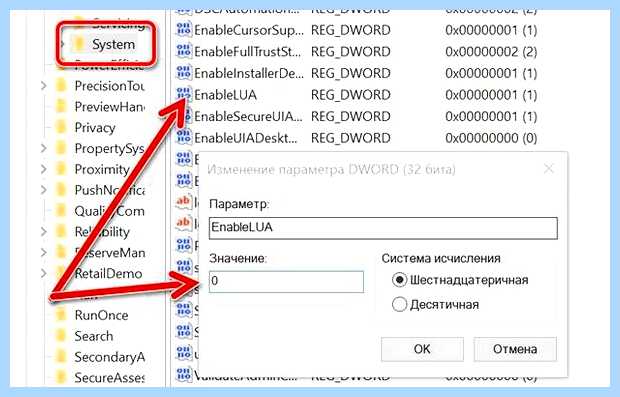The height and width of the screenshot is (397, 620).
Task: Click the EnableInstallerDe DWORD icon
Action: click(183, 73)
